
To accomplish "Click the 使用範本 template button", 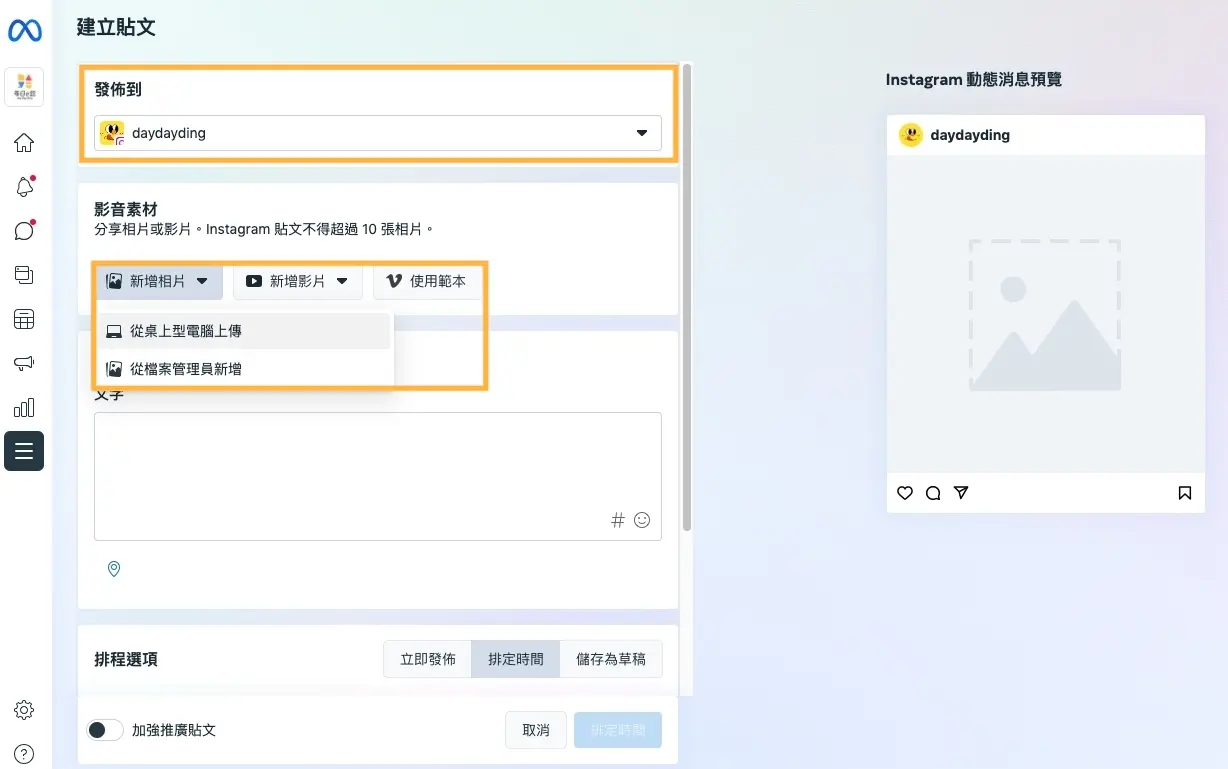I will tap(427, 282).
